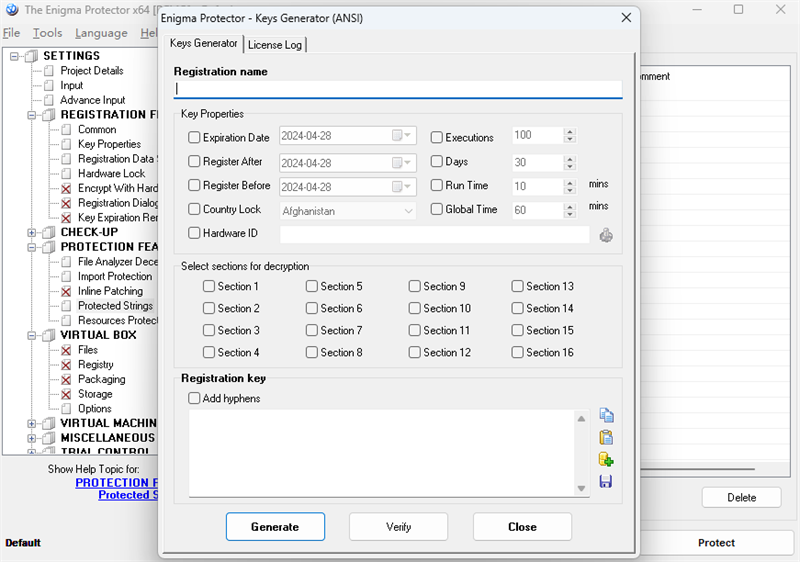
Task: Select Import Protection tree item
Action: 115,276
